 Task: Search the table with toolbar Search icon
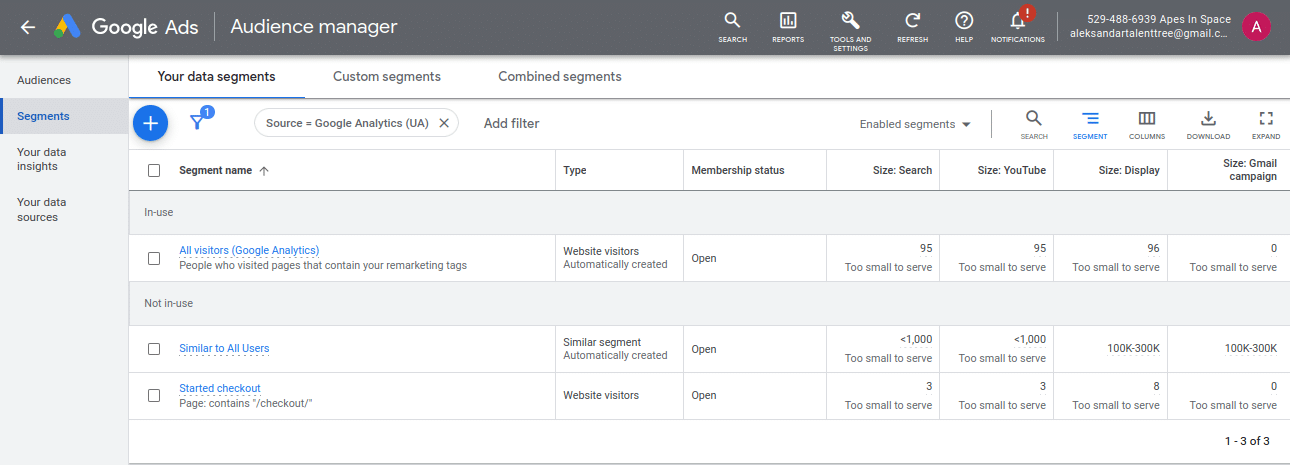pos(1034,124)
